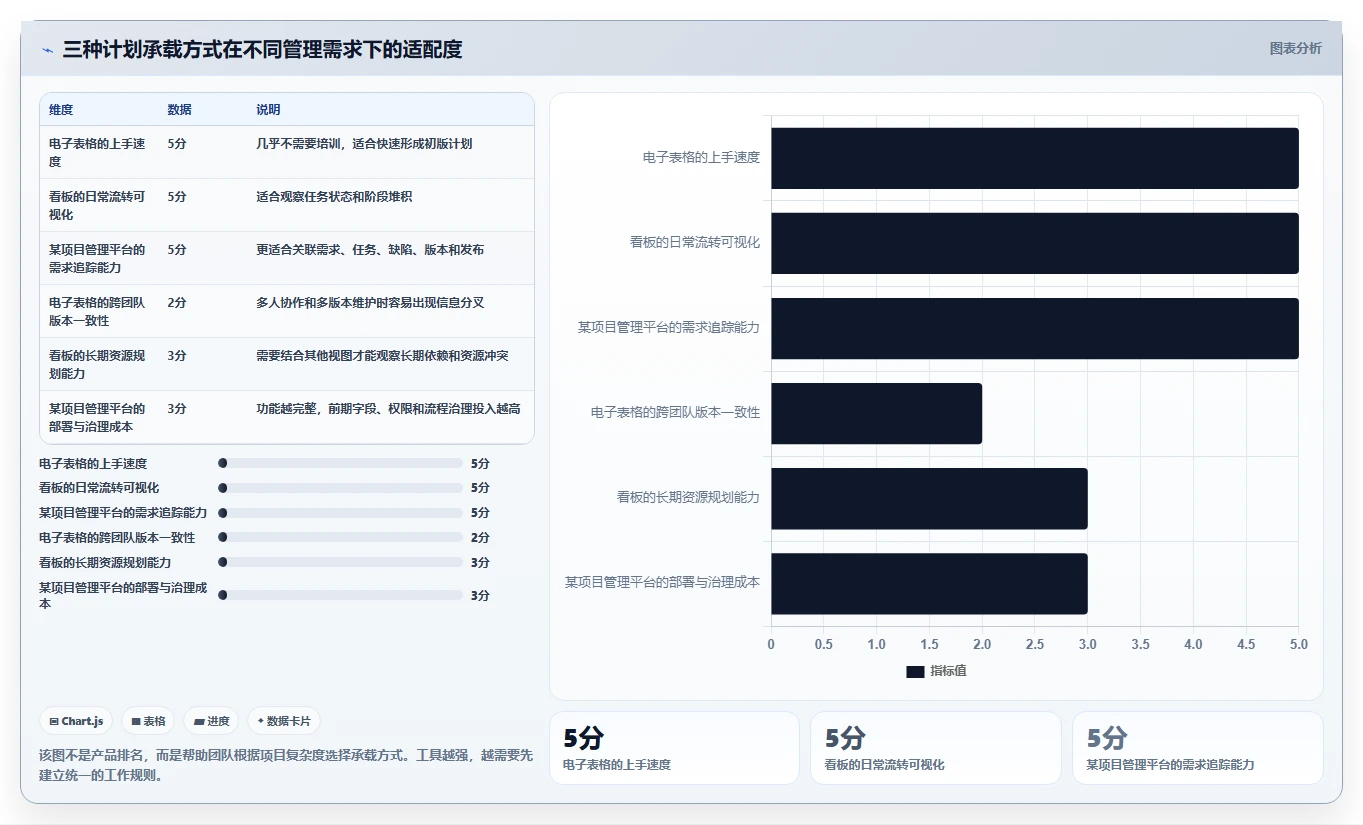Click the 数据卡片 tag chip
Screen dimensions: 1363x825
point(284,721)
